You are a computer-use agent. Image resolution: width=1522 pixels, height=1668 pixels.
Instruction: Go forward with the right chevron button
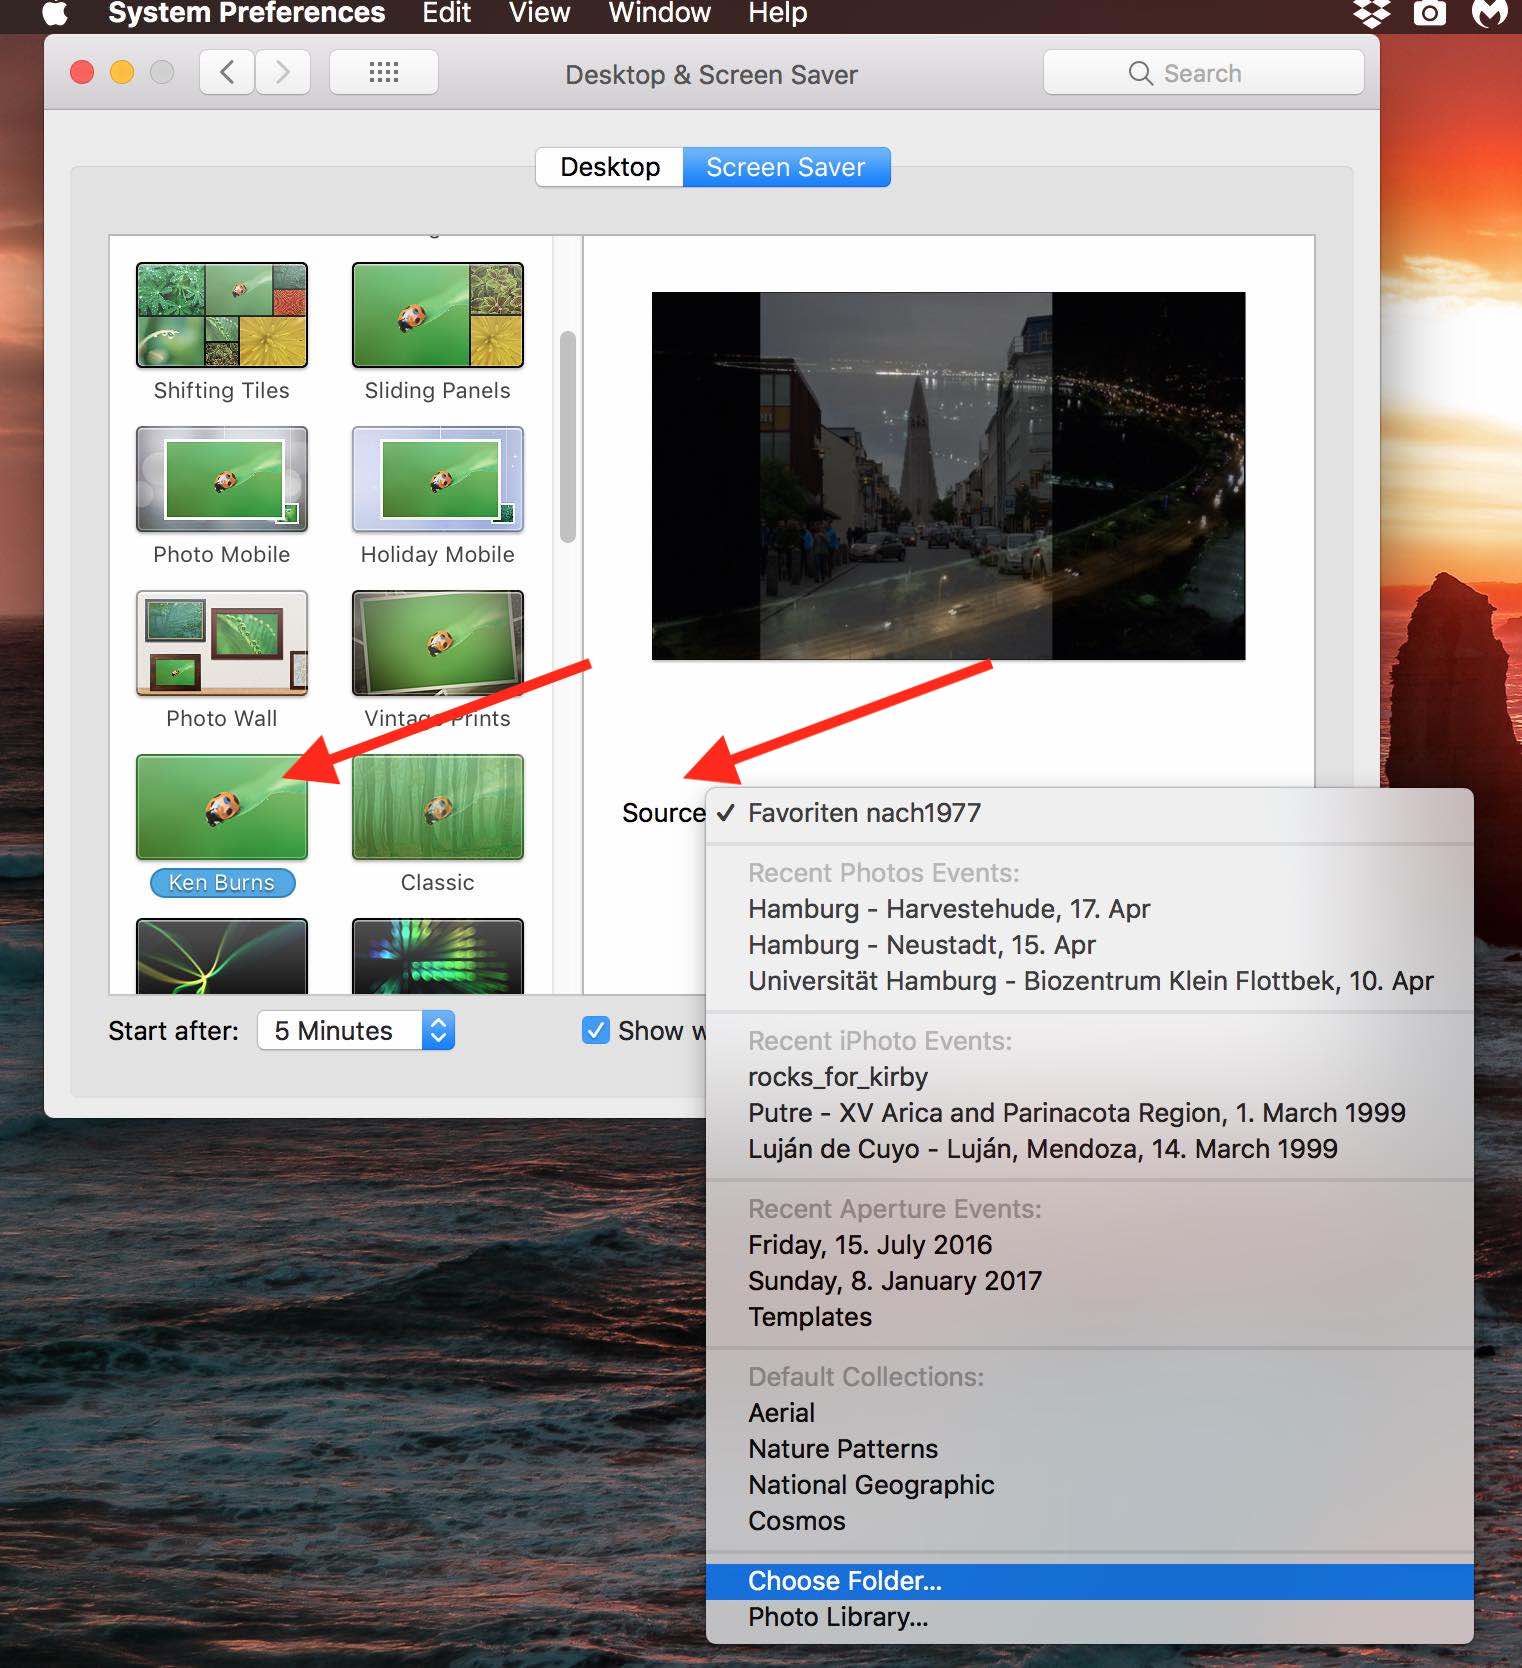tap(283, 72)
